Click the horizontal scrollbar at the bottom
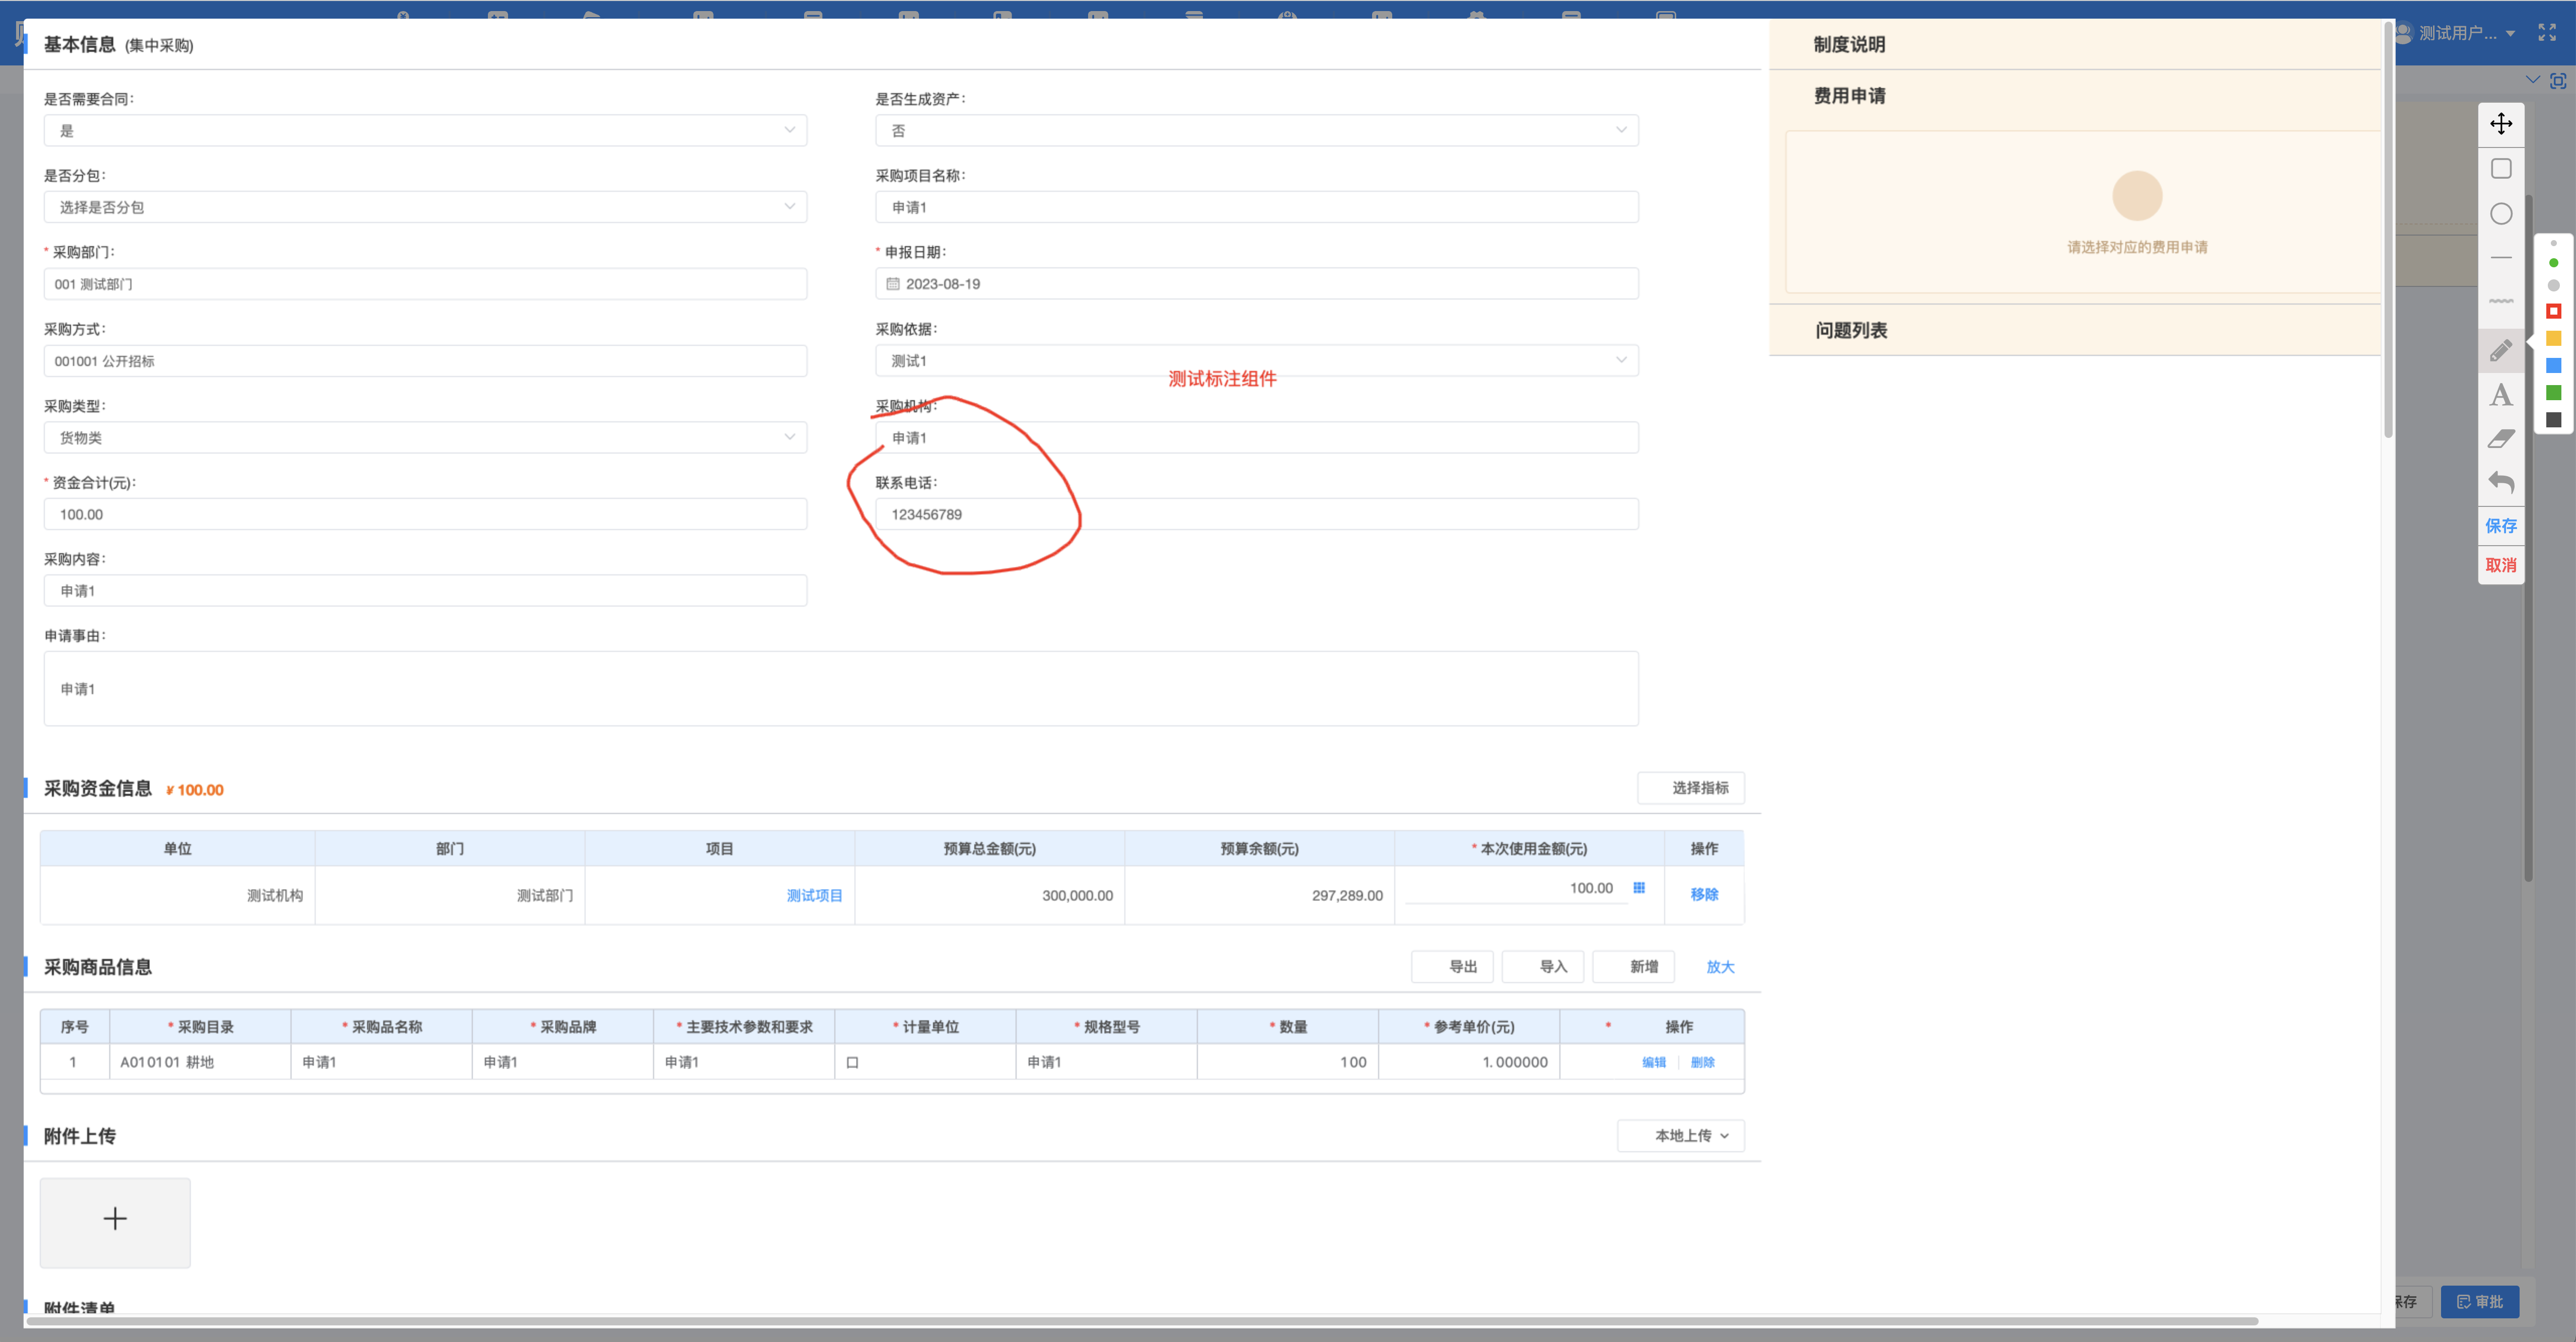This screenshot has height=1342, width=2576. tap(1142, 1321)
